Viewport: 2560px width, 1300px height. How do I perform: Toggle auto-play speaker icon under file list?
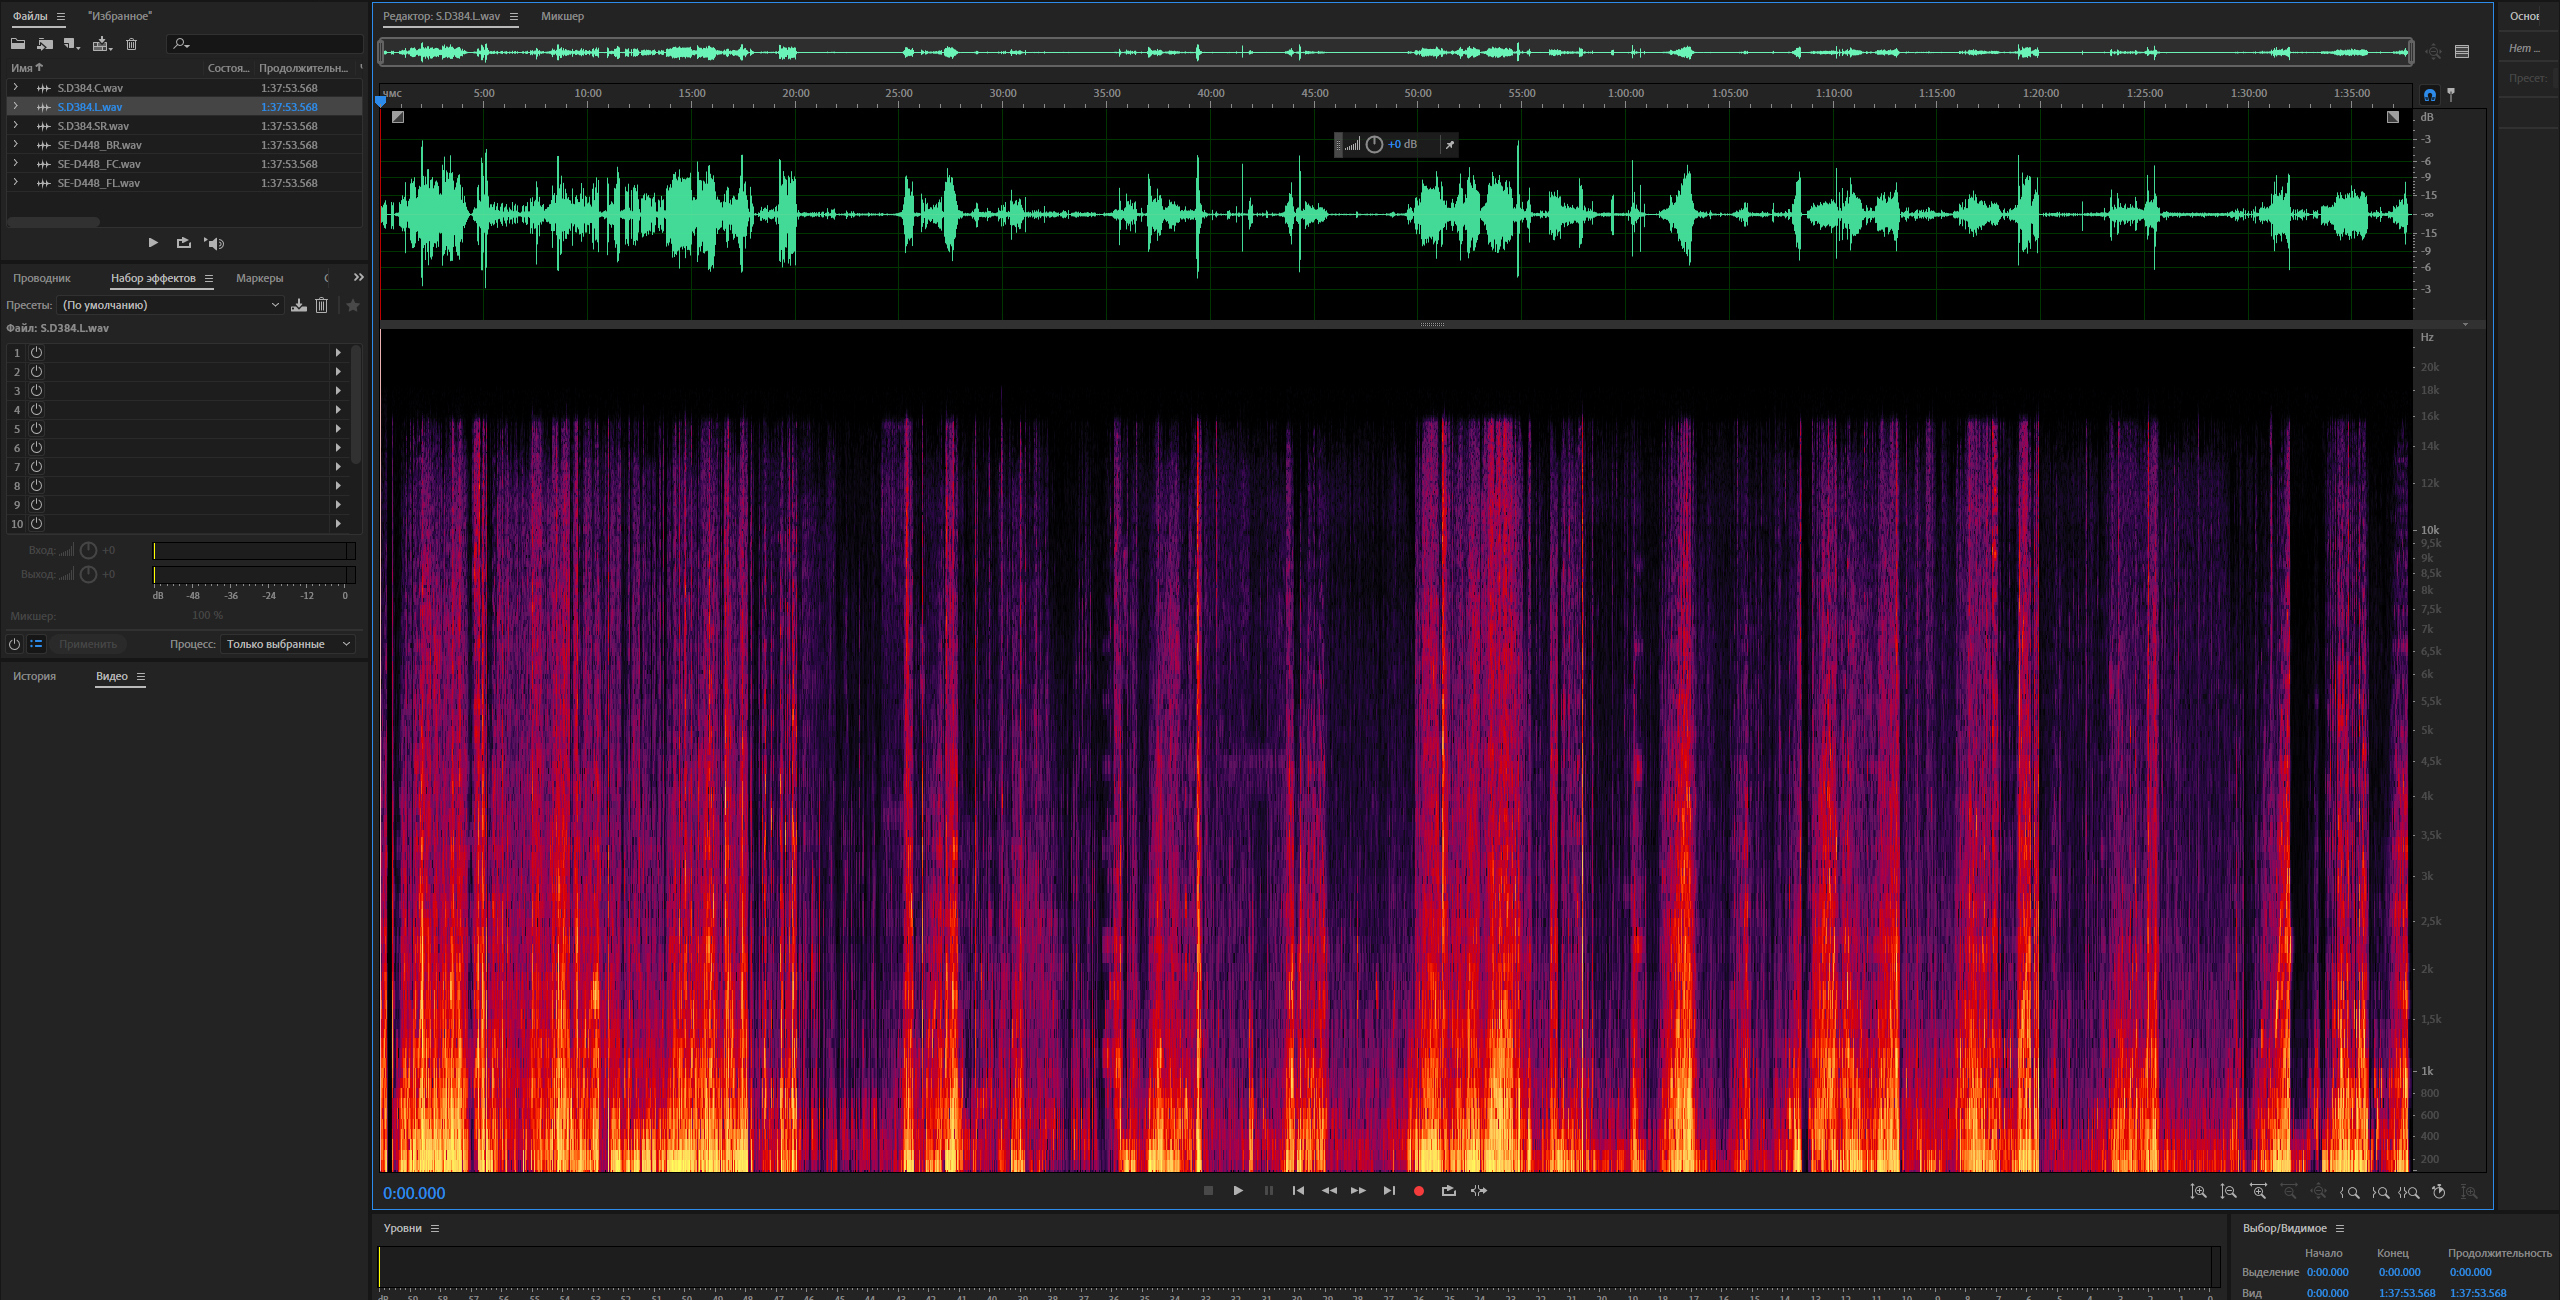click(x=214, y=243)
